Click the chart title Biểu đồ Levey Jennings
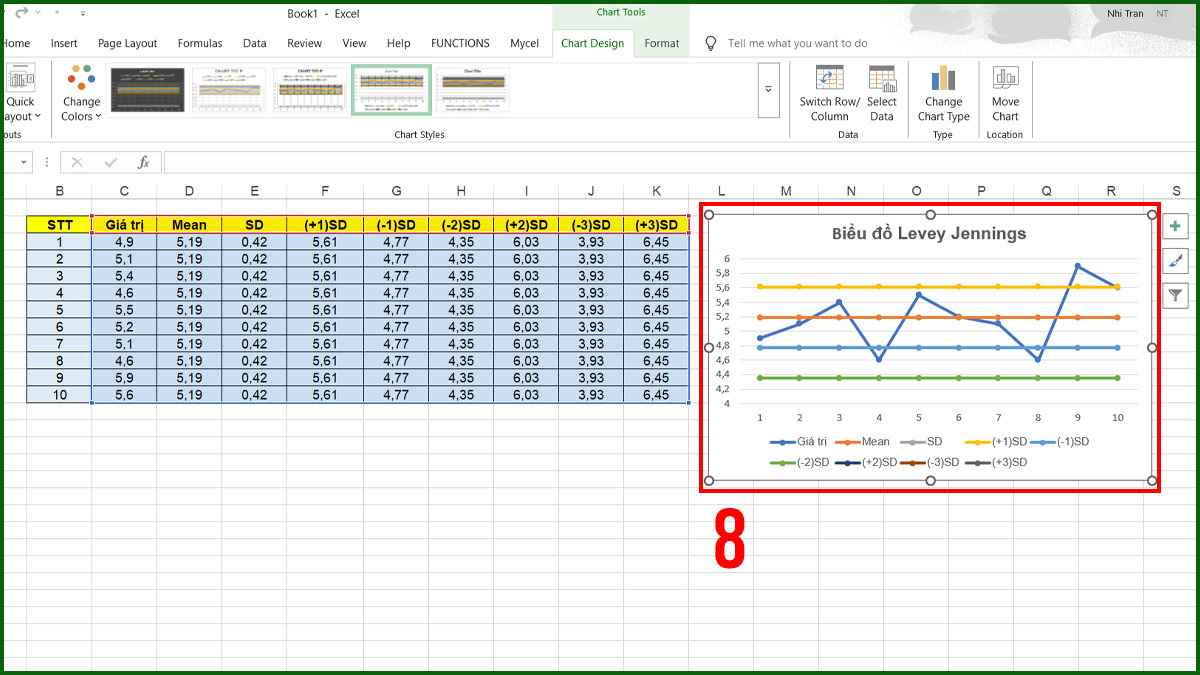Viewport: 1200px width, 675px height. 929,233
